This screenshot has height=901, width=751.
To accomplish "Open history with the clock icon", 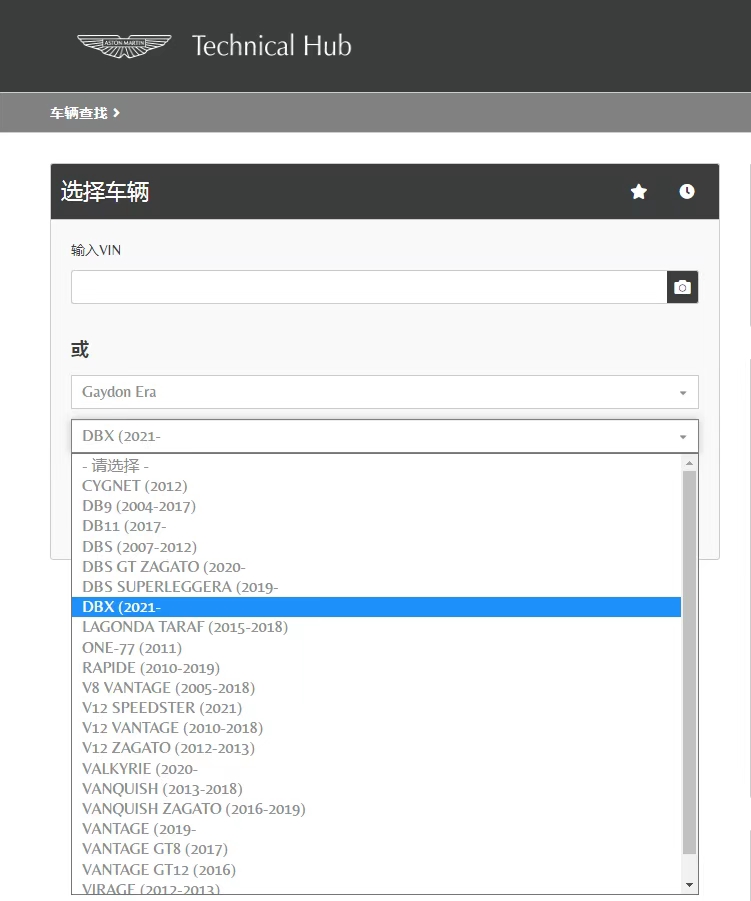I will point(687,192).
